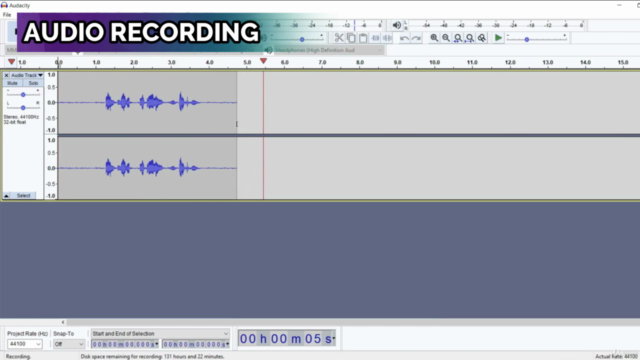This screenshot has width=640, height=360.
Task: Click the playback meter speaker icon
Action: (x=396, y=25)
